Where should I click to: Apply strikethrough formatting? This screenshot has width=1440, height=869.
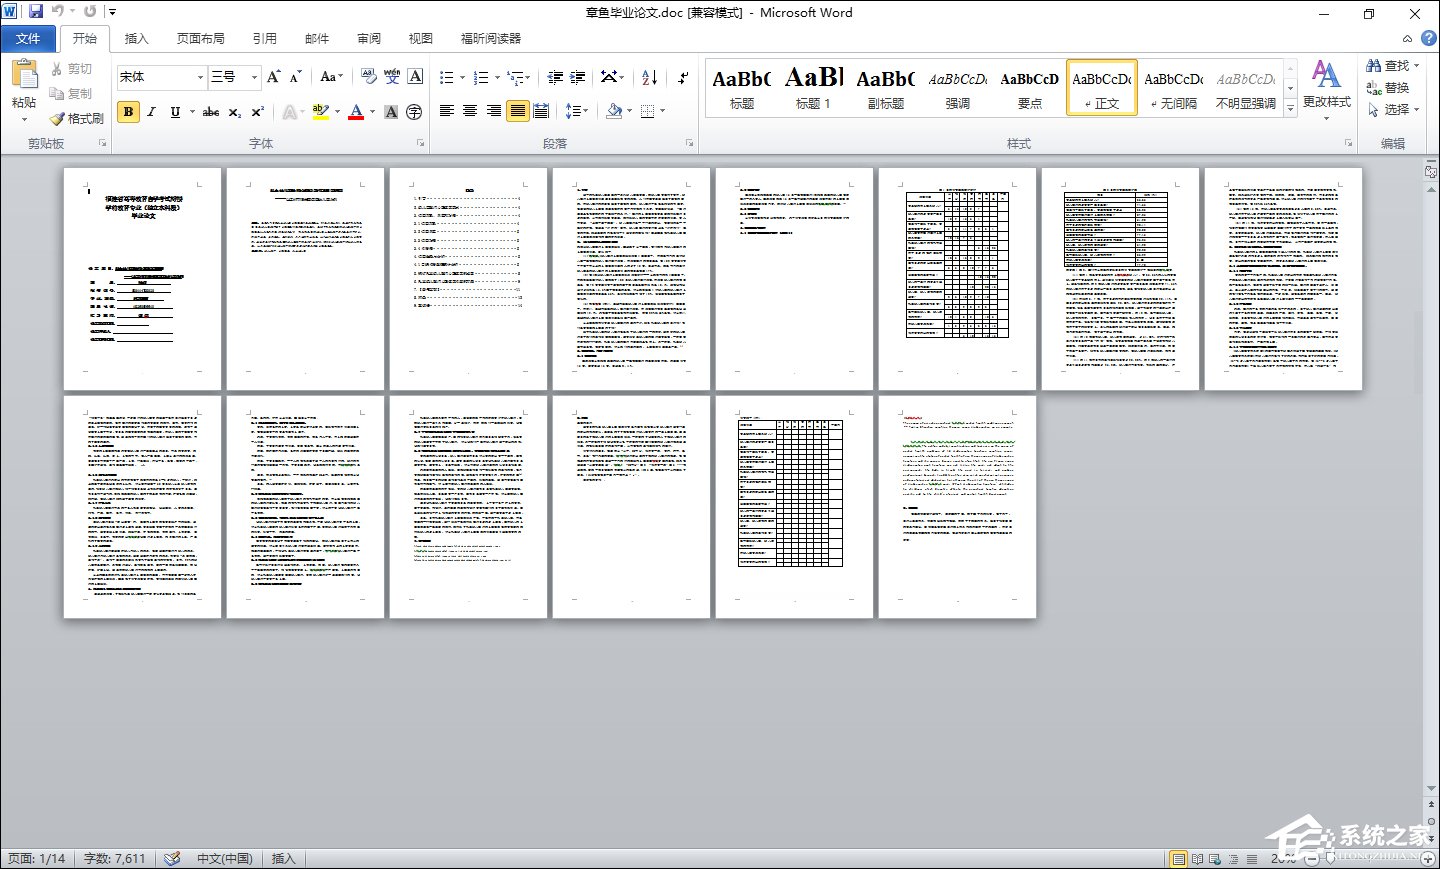(x=210, y=112)
